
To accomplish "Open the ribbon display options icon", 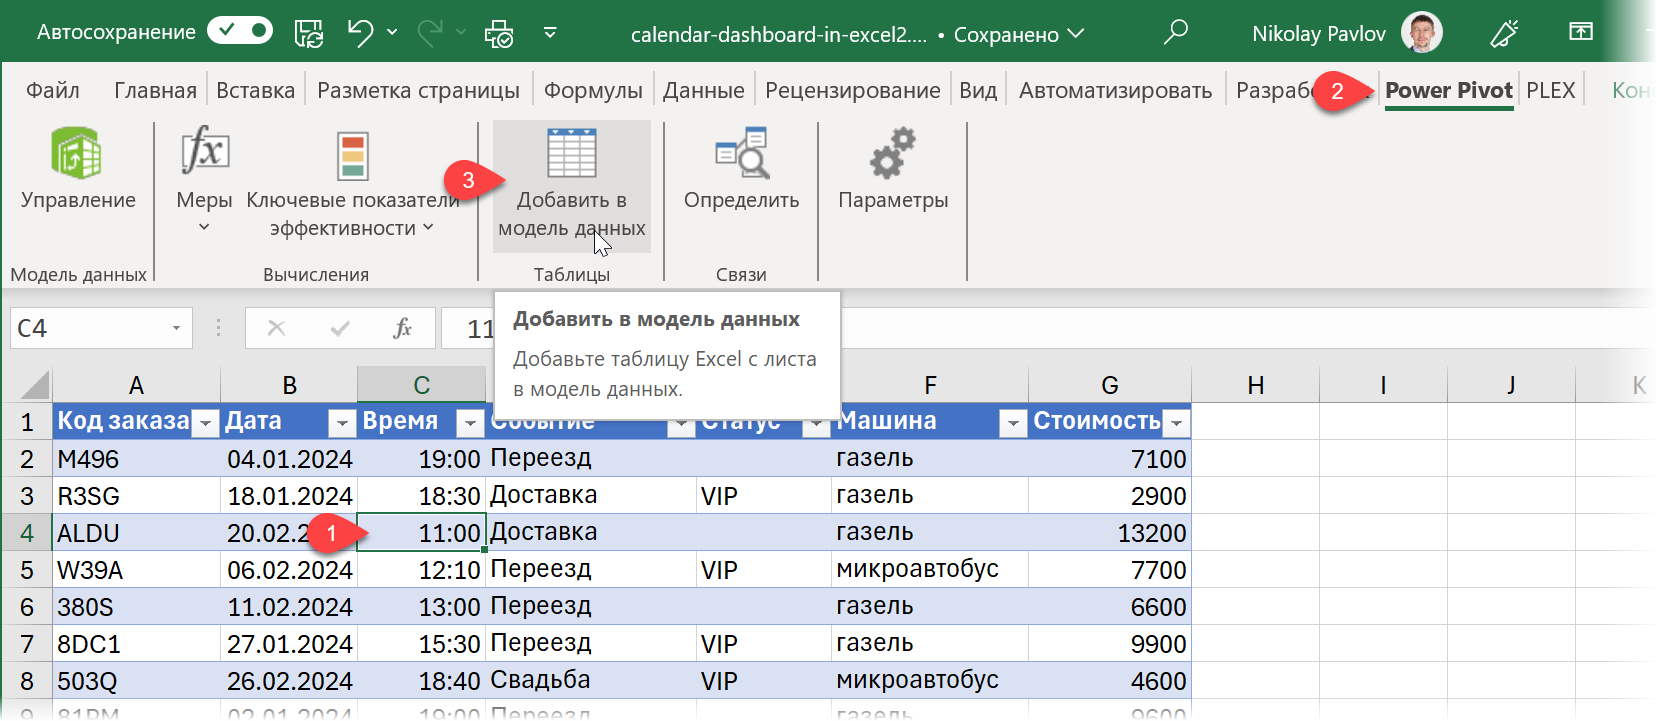I will pyautogui.click(x=1581, y=32).
